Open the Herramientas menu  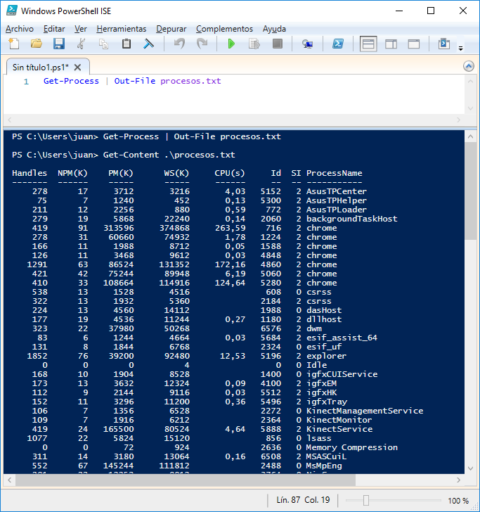121,29
